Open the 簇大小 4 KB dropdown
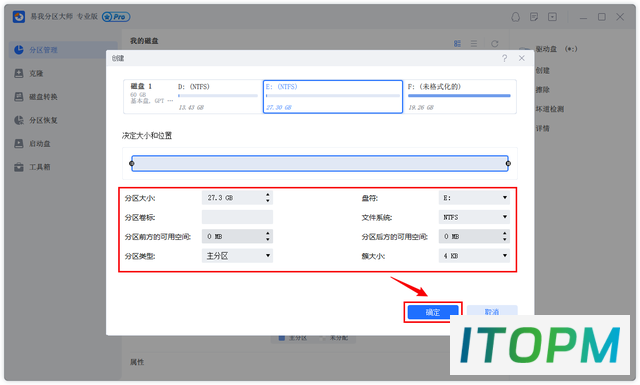The height and width of the screenshot is (385, 640). [x=474, y=256]
